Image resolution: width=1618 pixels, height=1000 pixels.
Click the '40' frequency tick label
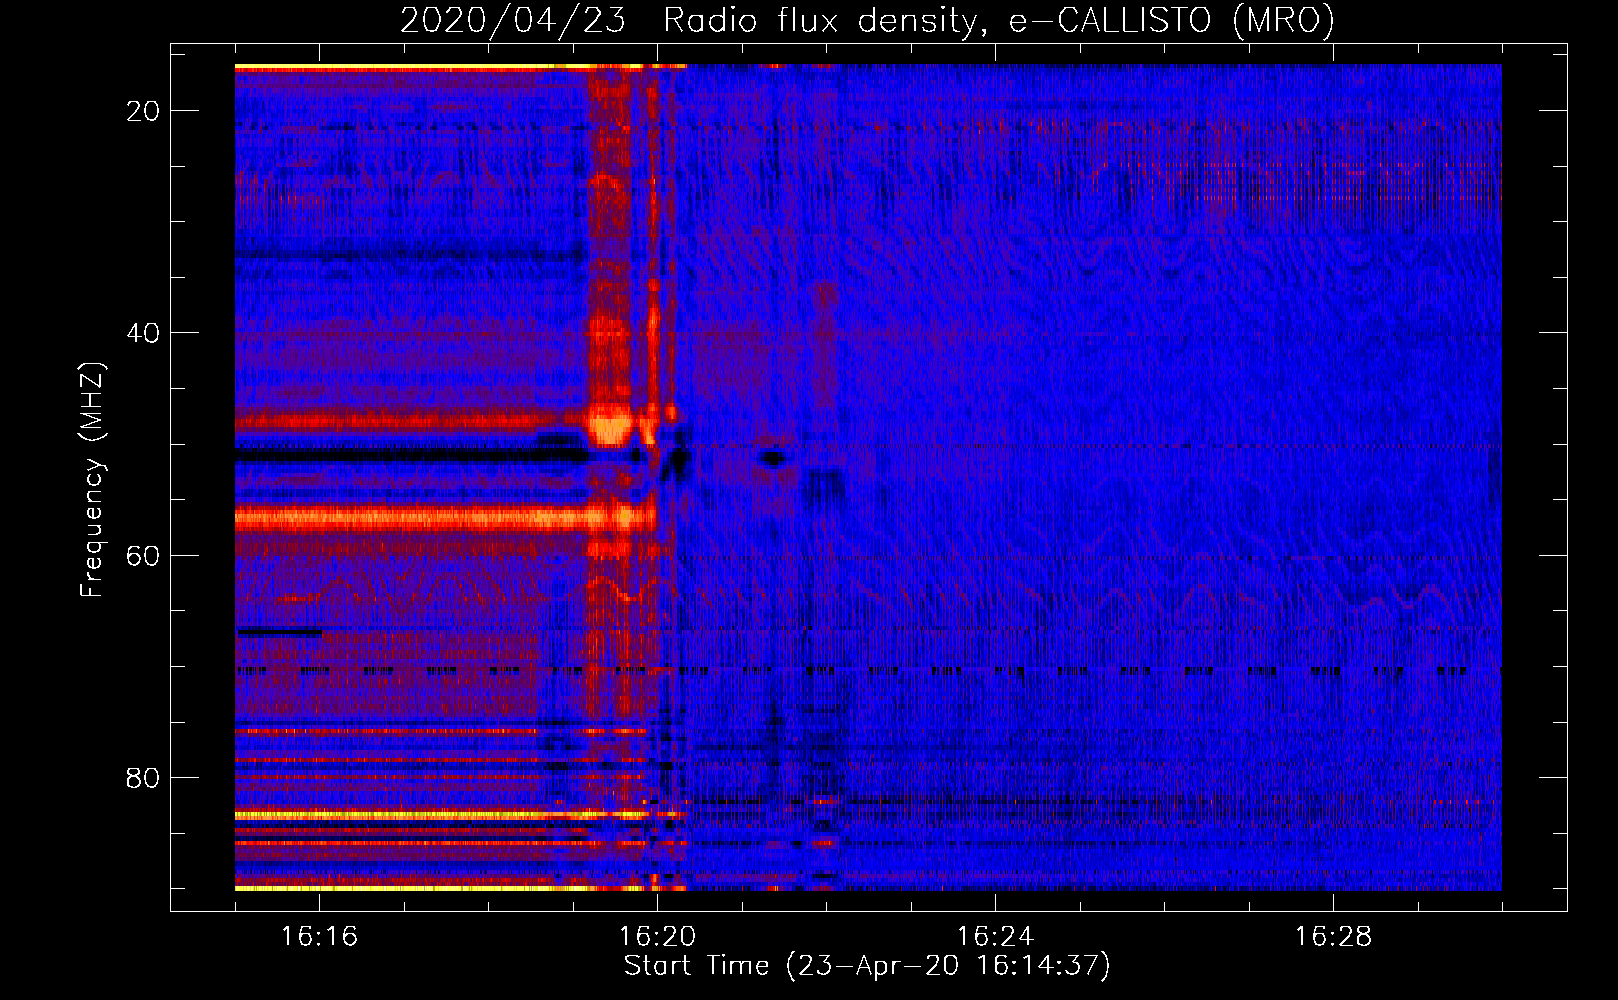click(x=143, y=333)
